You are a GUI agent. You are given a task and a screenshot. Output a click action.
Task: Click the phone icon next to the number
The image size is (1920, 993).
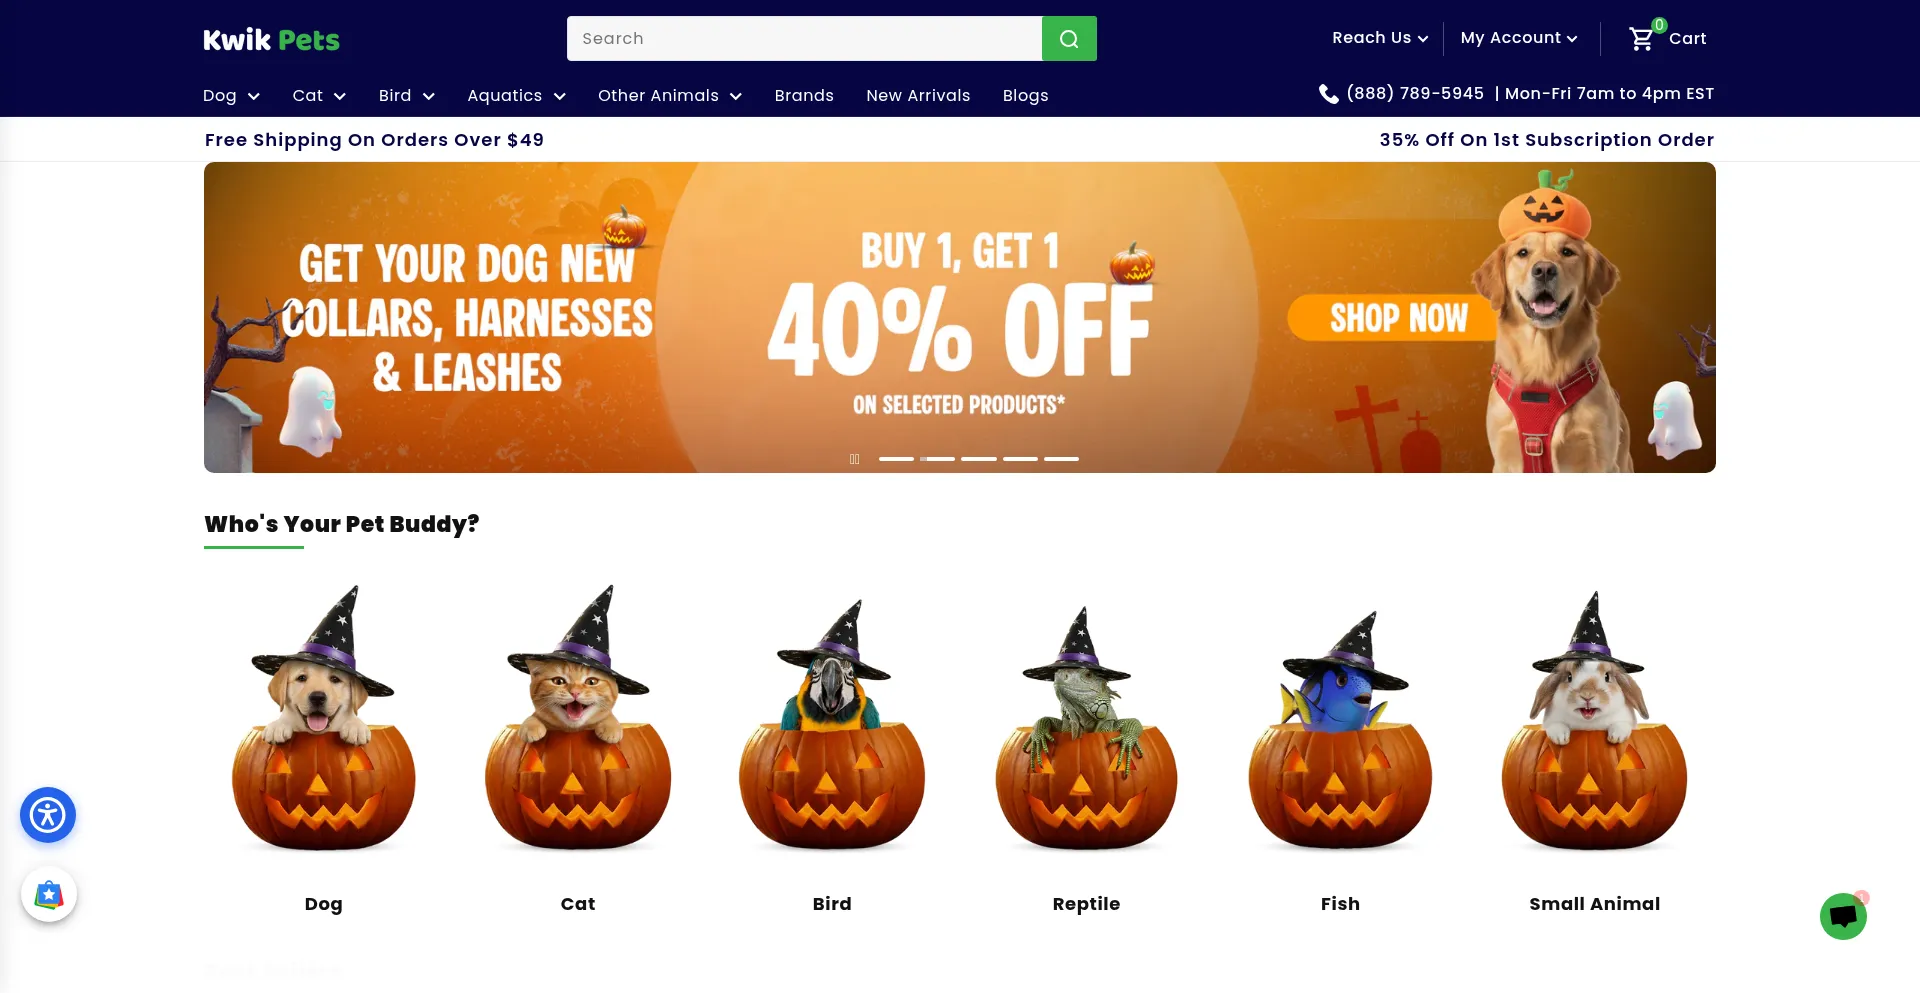[x=1328, y=94]
